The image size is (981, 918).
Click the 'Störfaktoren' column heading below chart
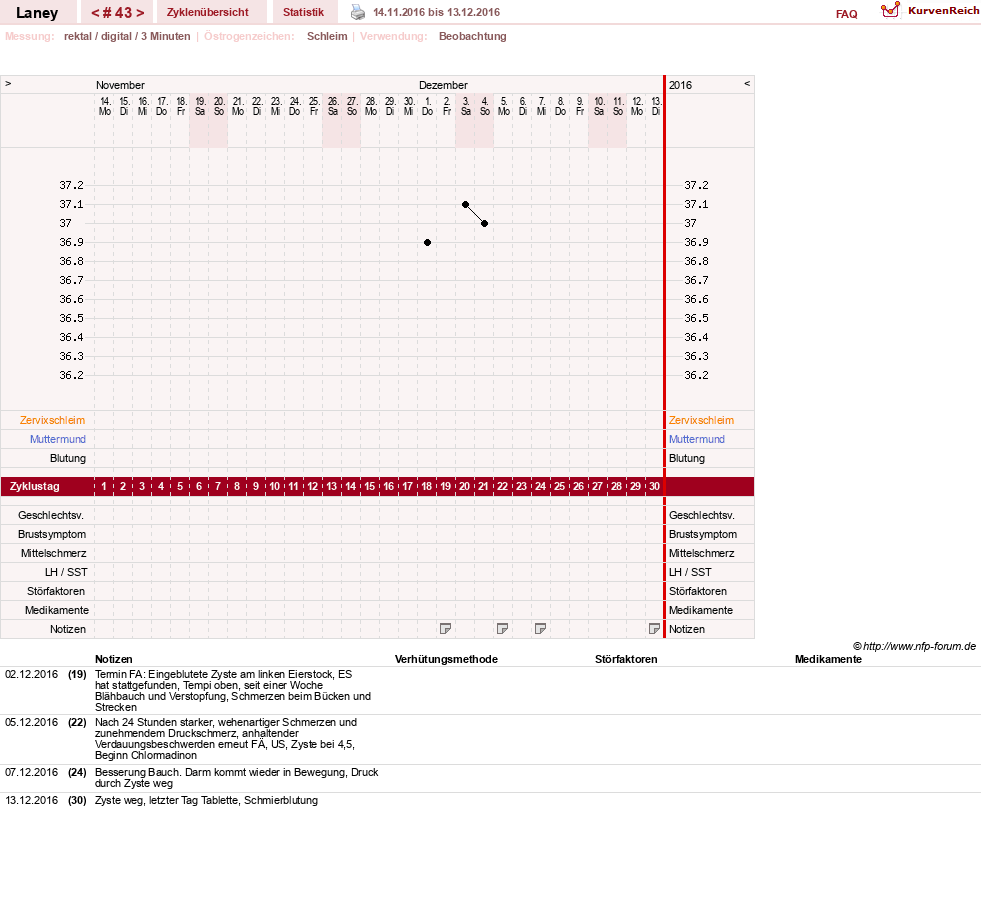[626, 659]
